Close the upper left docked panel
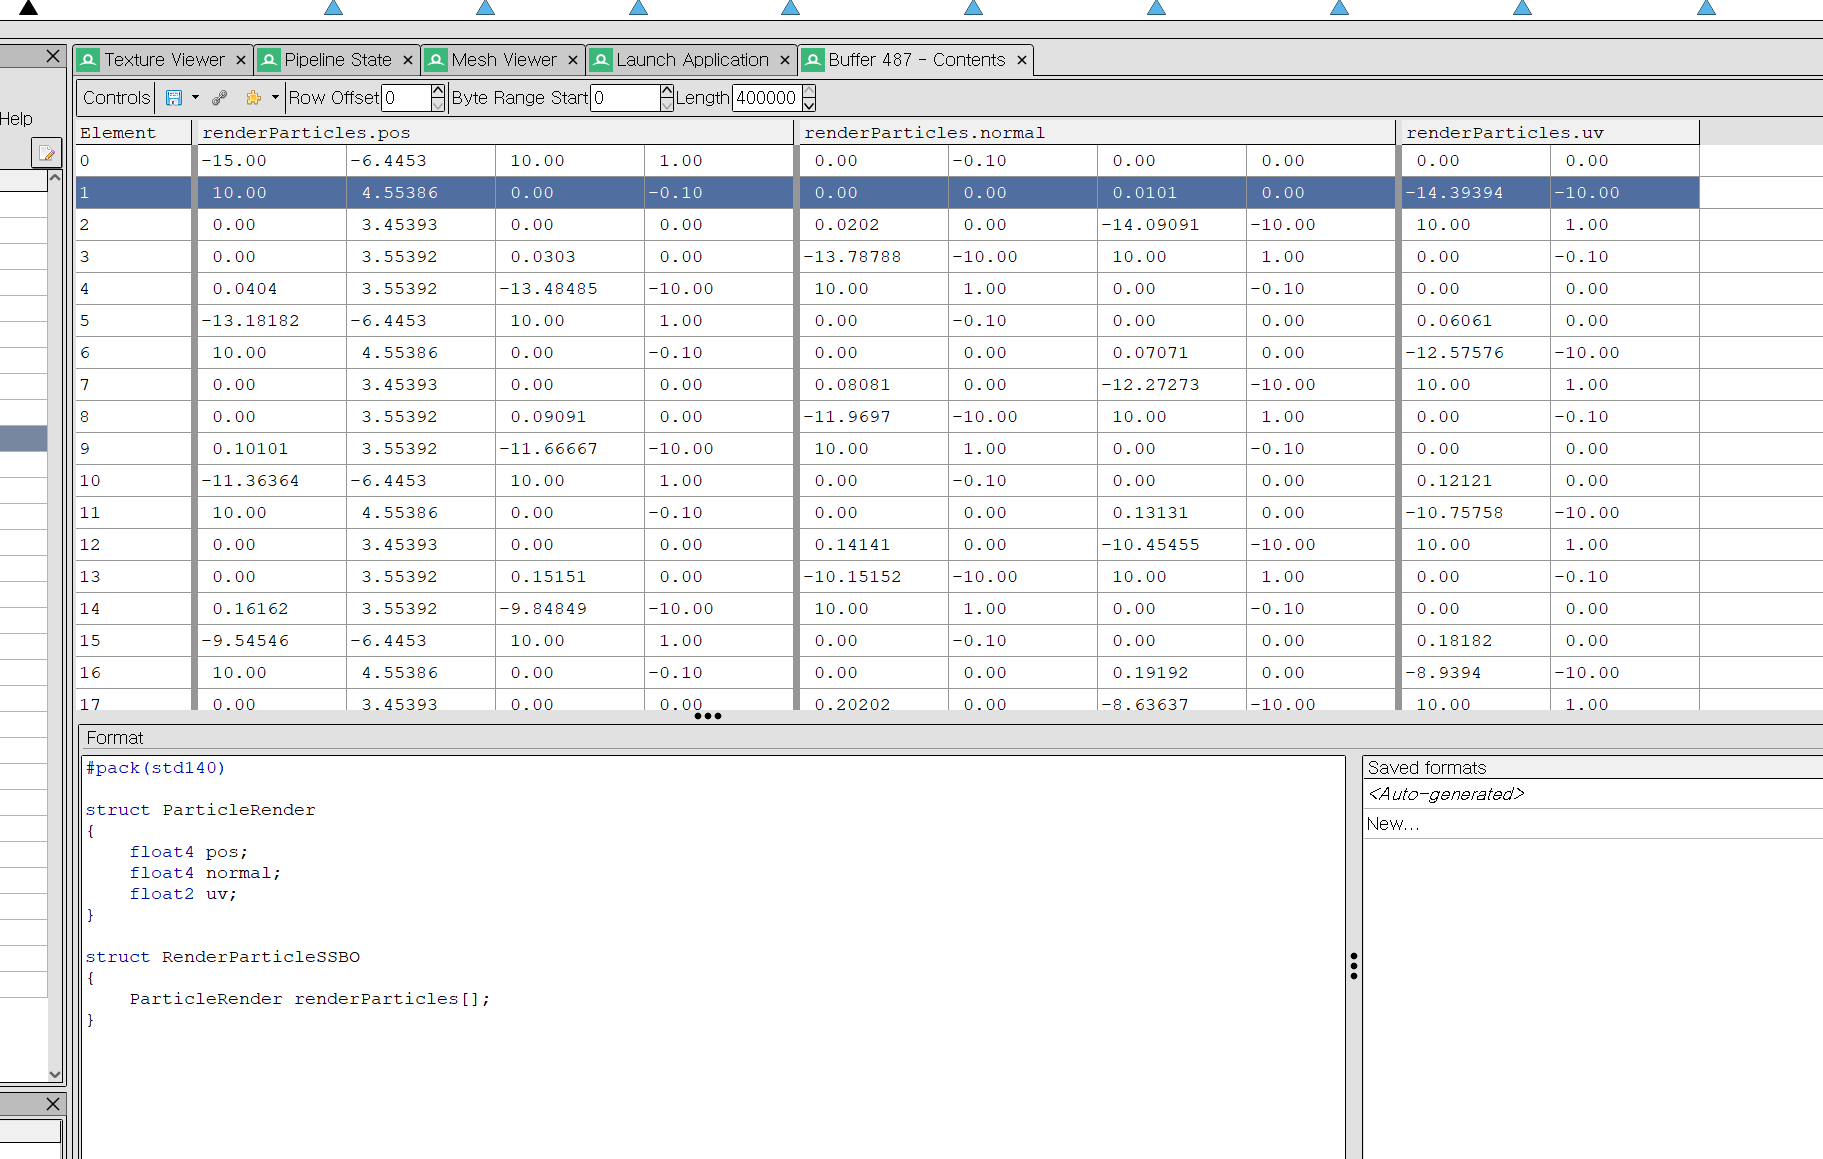This screenshot has height=1159, width=1823. coord(53,56)
